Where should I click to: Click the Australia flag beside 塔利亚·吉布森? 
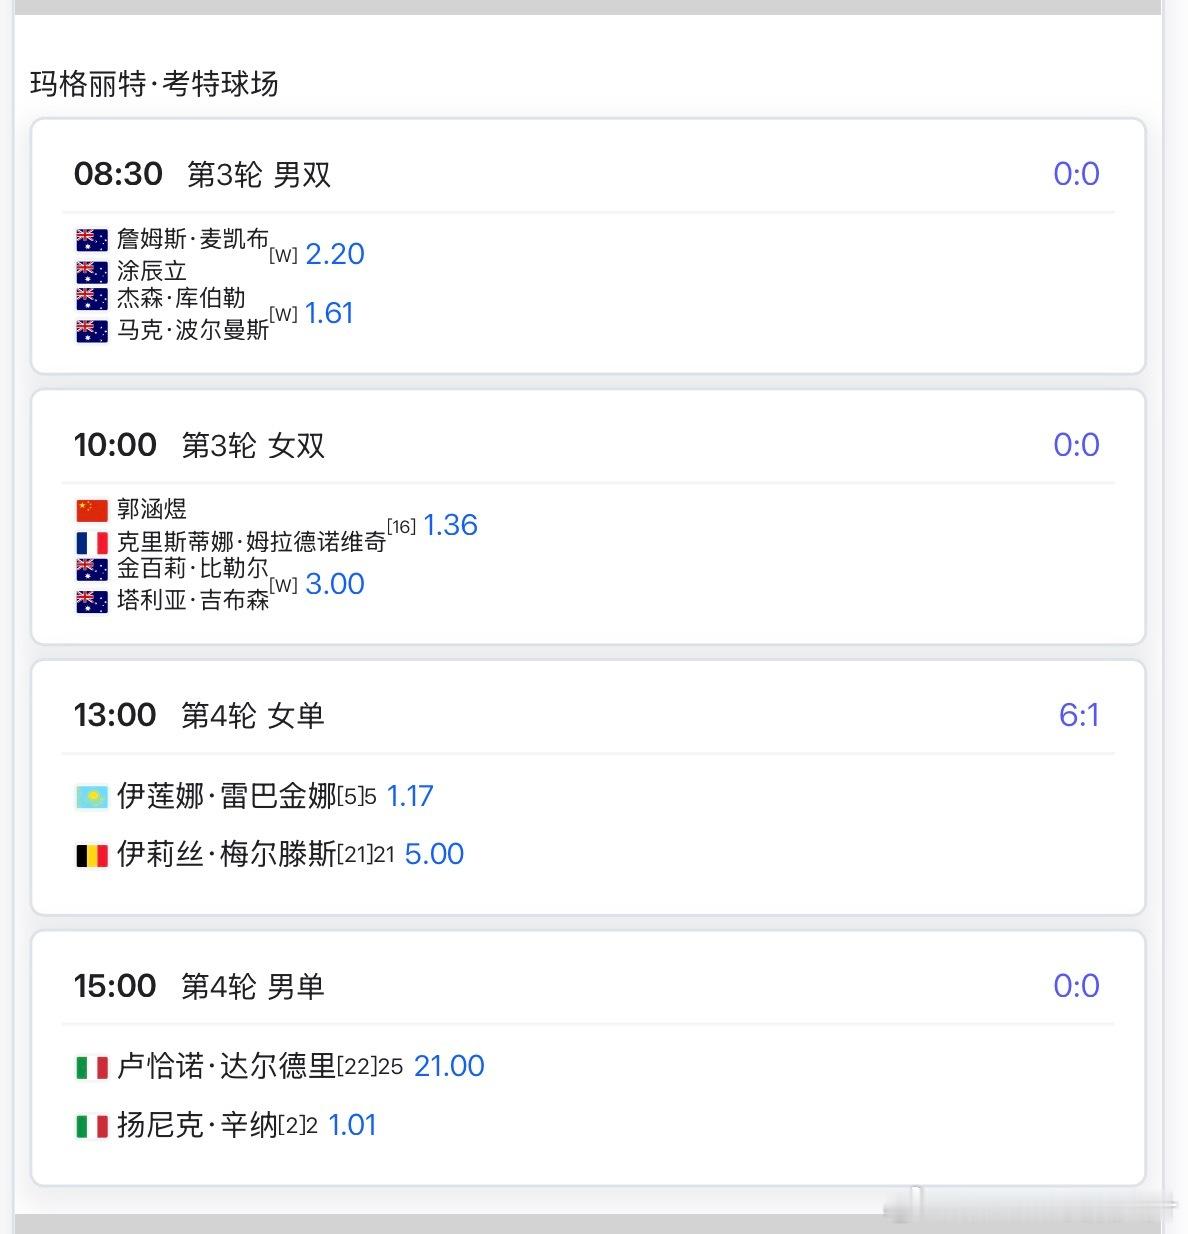[92, 601]
